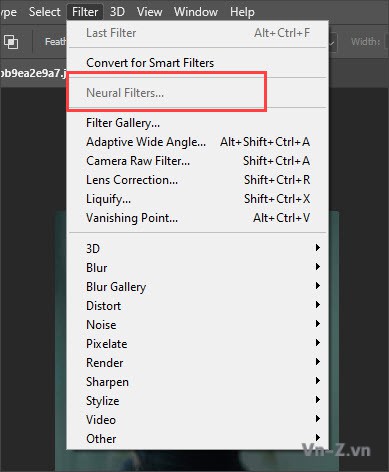The image size is (389, 472).
Task: Click the intersect selection icon in options bar
Action: [x=11, y=42]
